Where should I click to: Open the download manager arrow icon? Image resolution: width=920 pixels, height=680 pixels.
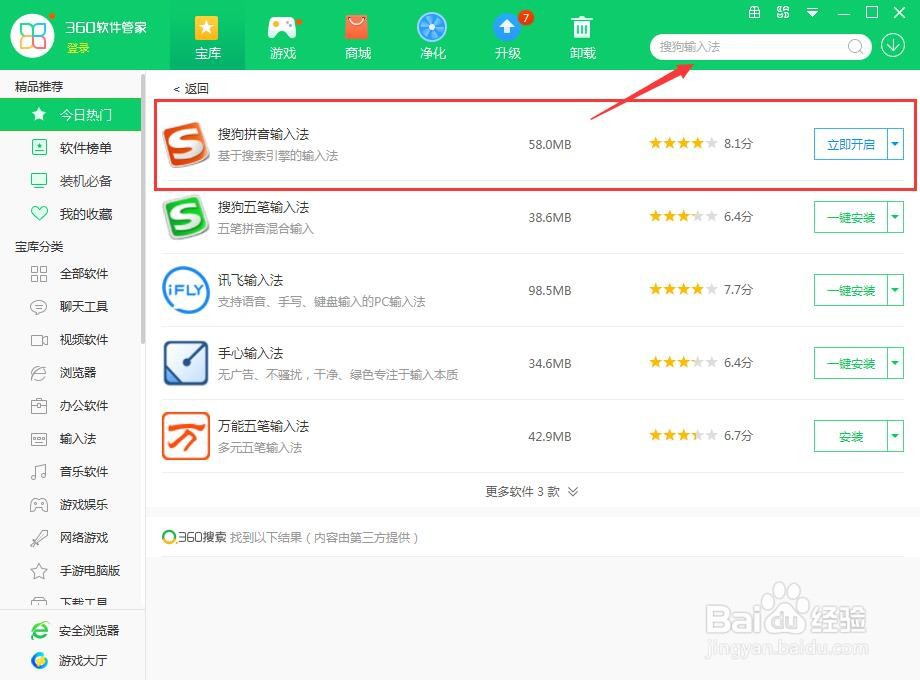892,46
